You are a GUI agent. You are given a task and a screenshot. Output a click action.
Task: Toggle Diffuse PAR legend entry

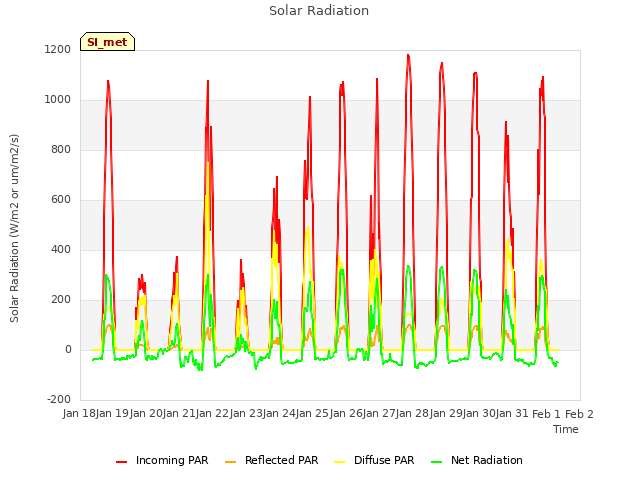pyautogui.click(x=374, y=460)
